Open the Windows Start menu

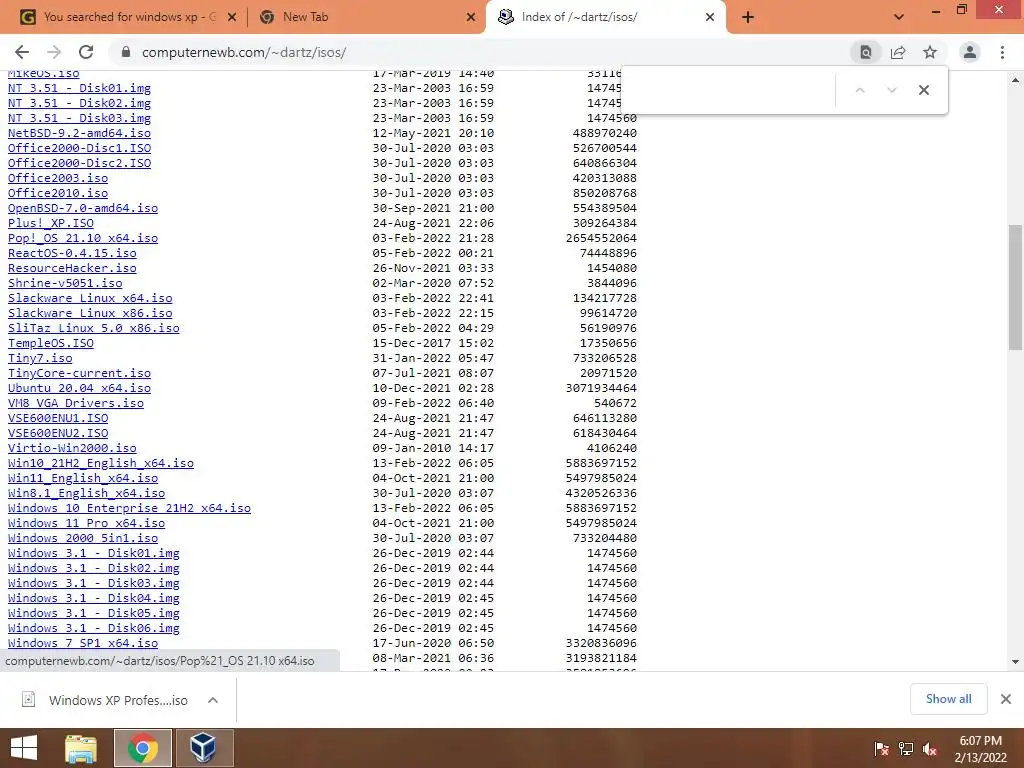coord(24,748)
